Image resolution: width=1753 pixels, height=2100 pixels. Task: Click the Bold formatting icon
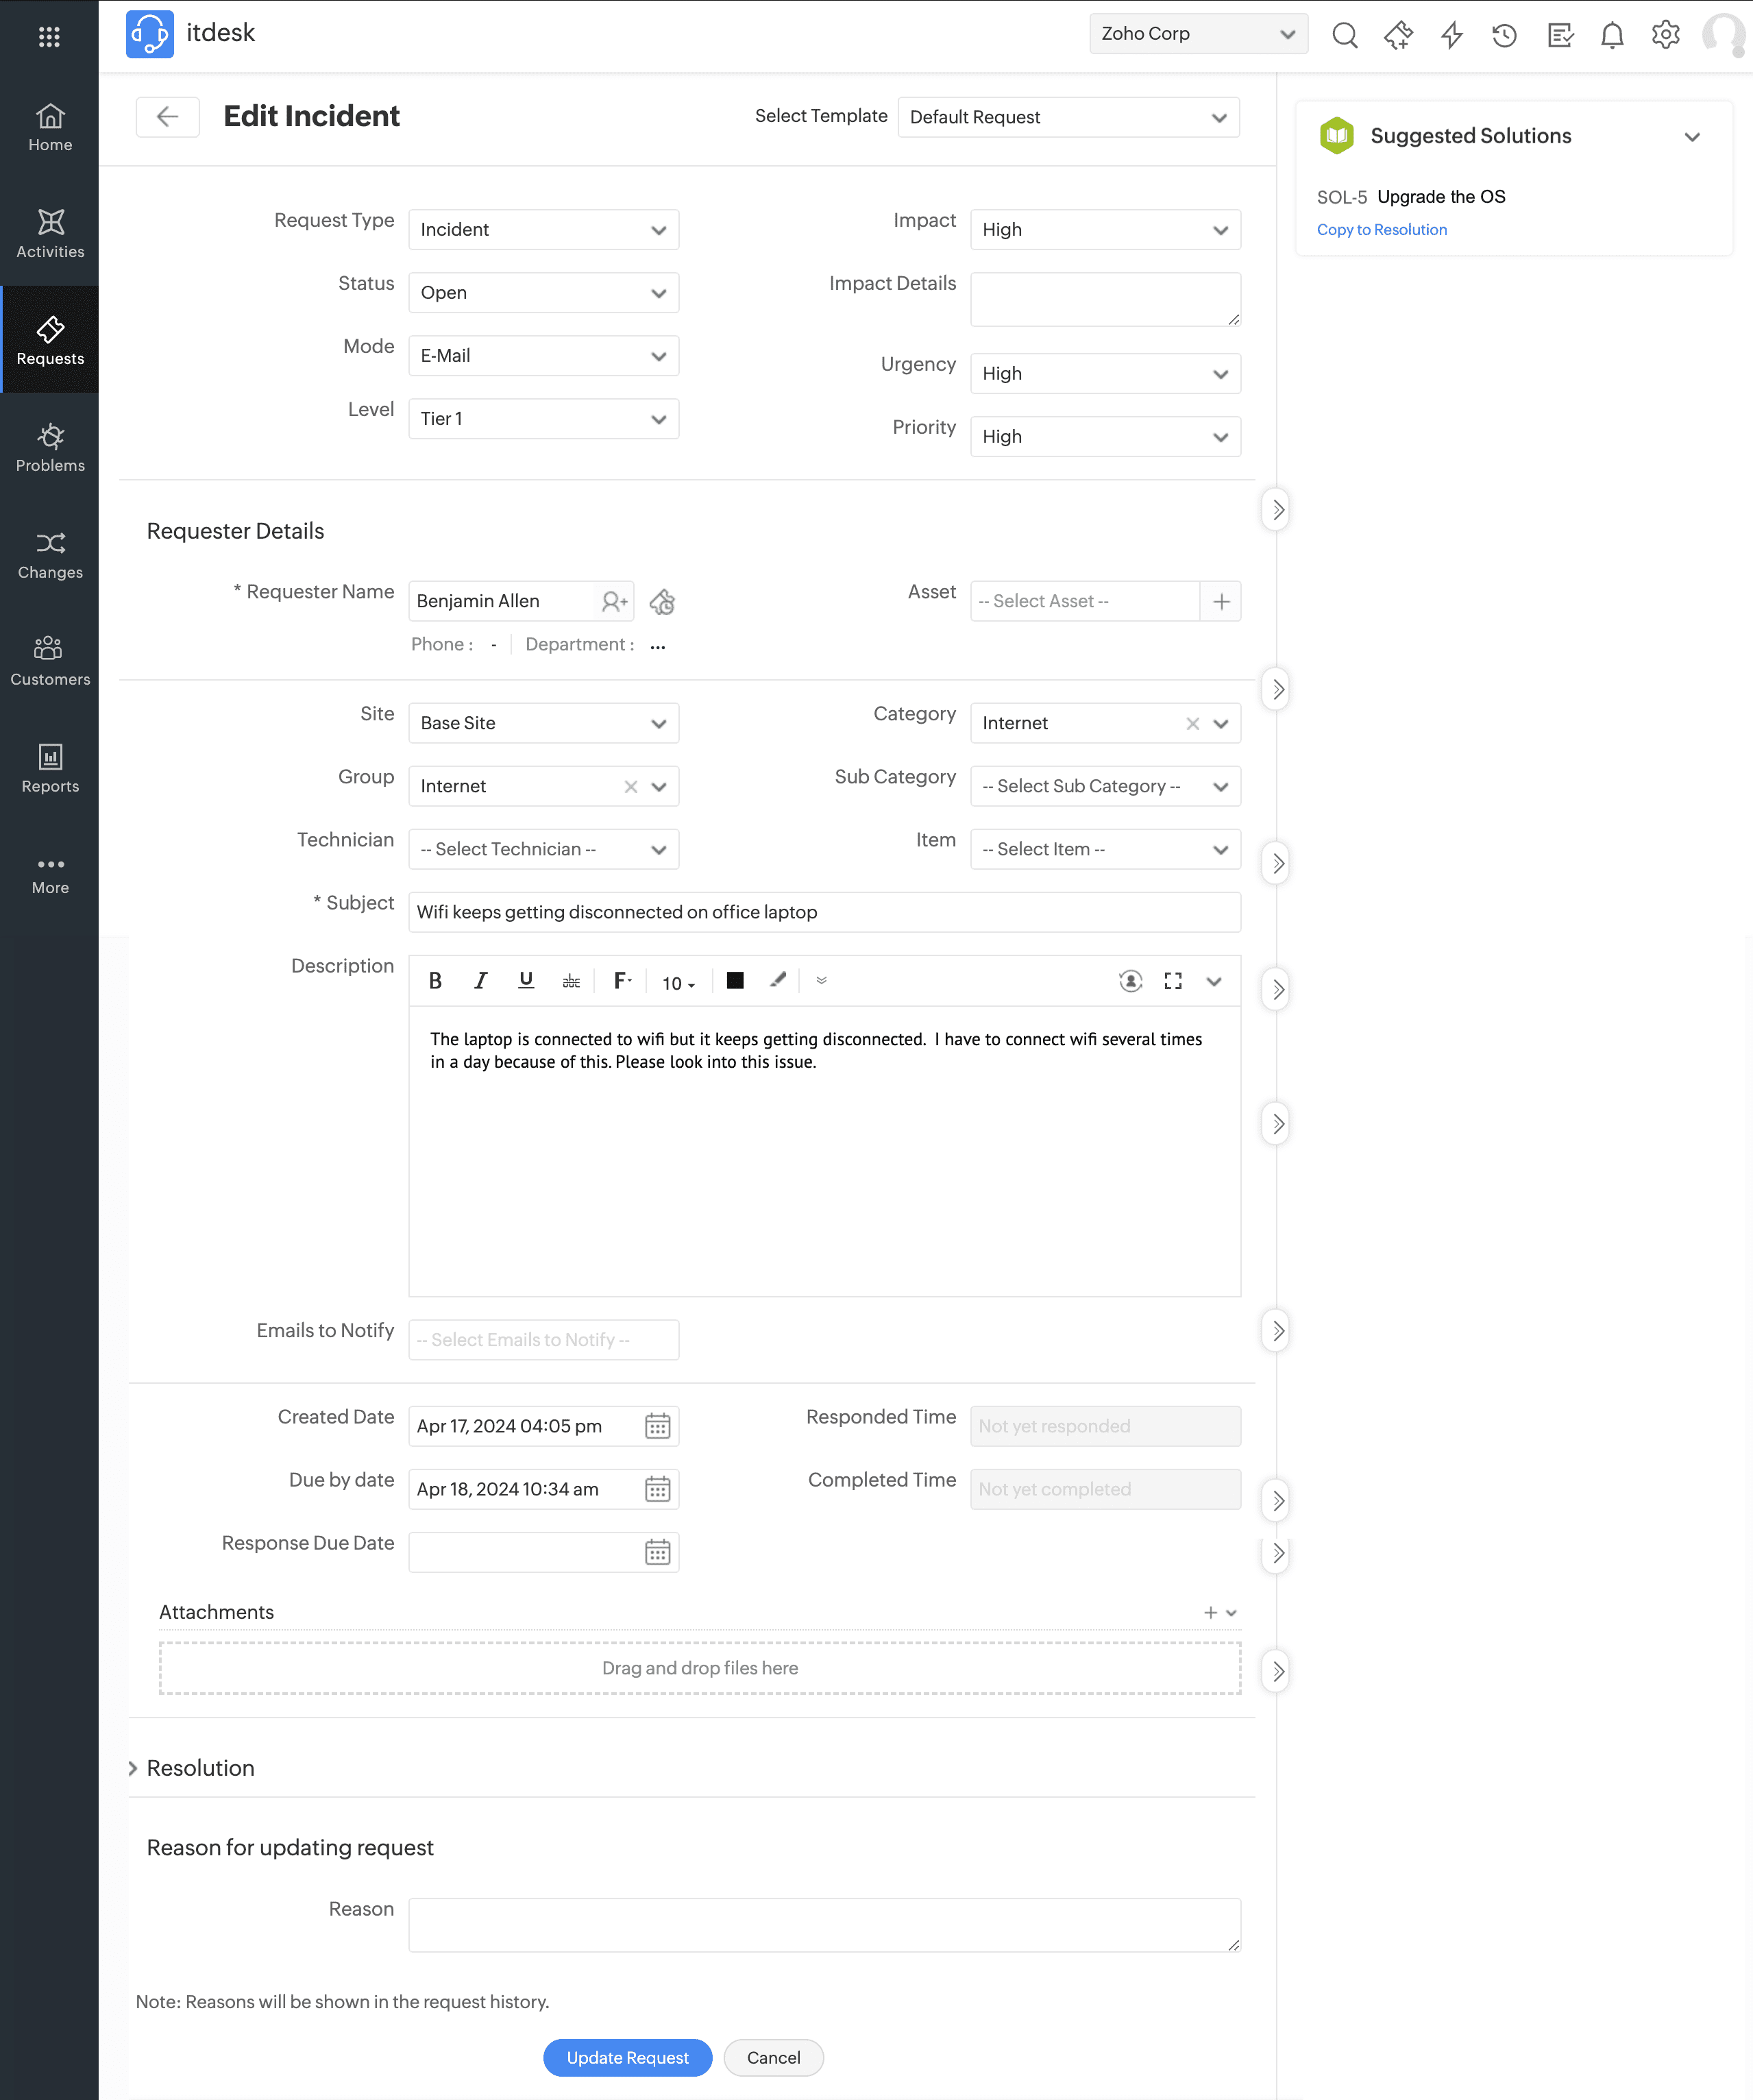click(435, 981)
